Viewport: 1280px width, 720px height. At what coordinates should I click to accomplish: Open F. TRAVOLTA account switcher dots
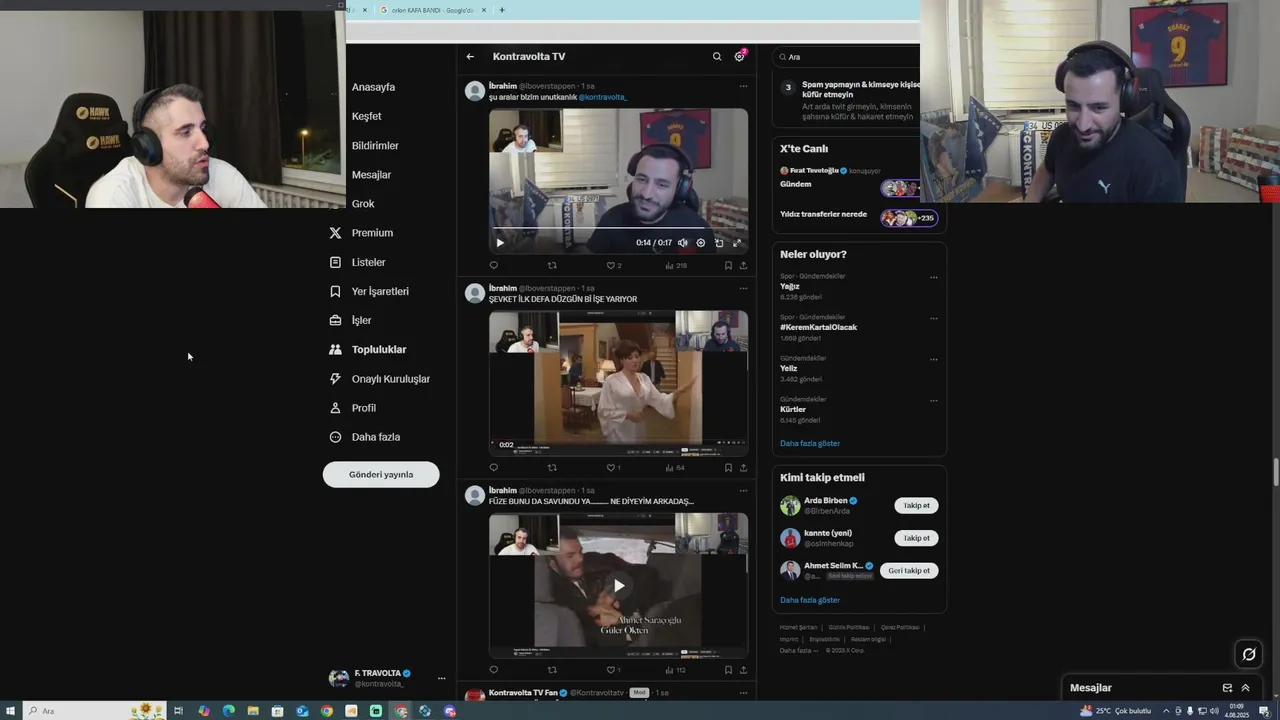tap(441, 678)
